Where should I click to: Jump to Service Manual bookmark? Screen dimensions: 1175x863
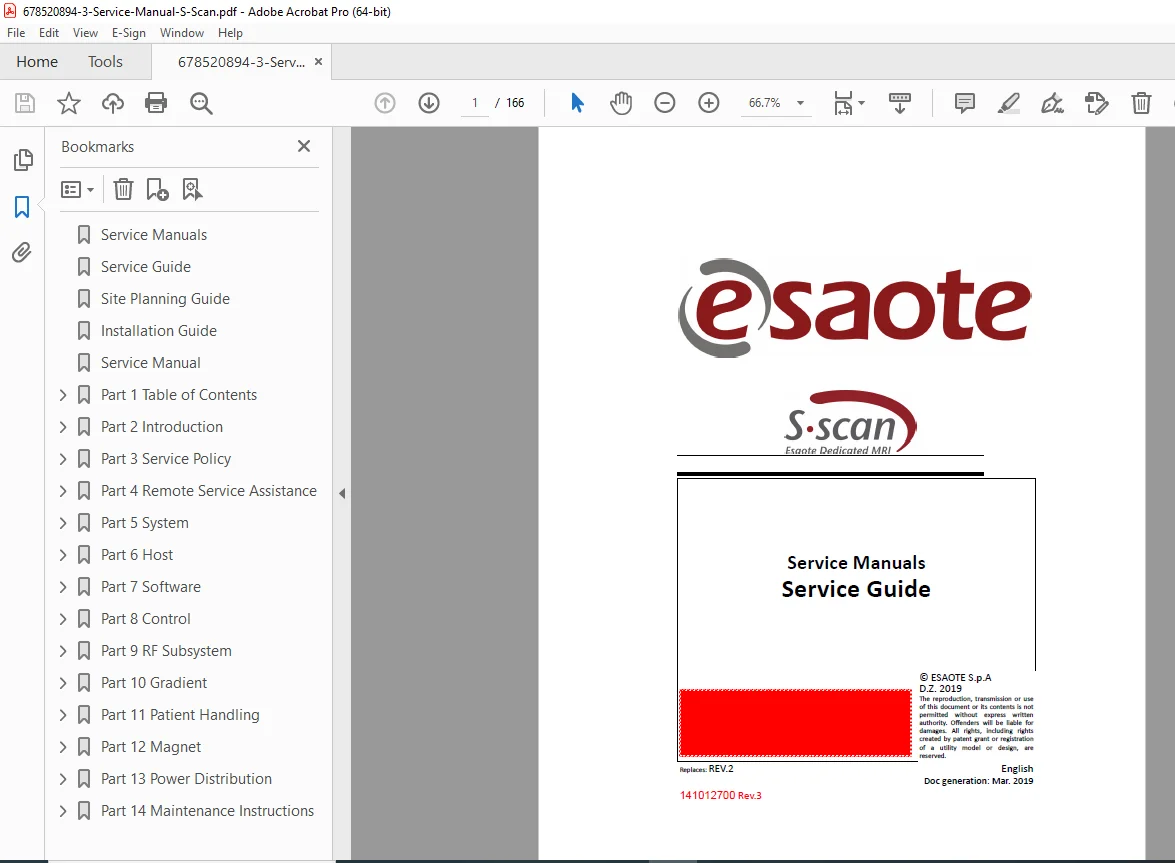coord(151,363)
